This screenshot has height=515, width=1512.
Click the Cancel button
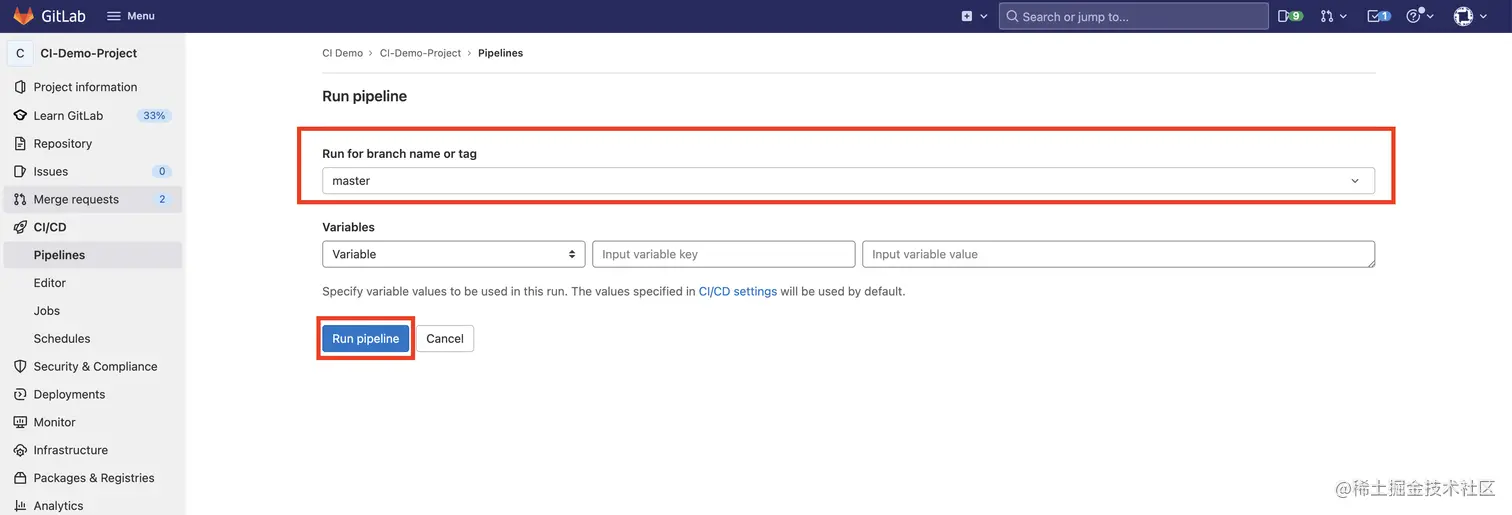(x=445, y=339)
